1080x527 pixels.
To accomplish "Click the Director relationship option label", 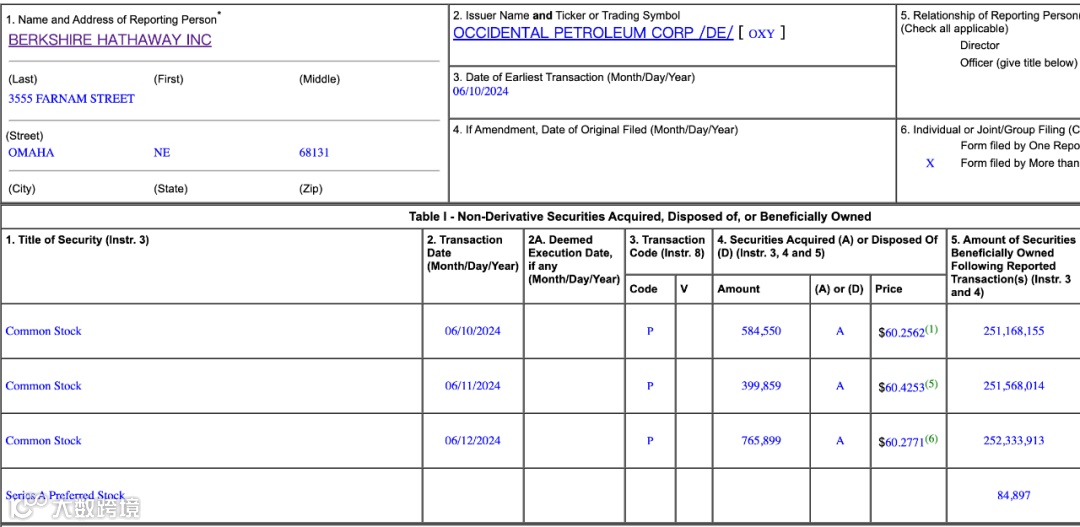I will click(979, 45).
